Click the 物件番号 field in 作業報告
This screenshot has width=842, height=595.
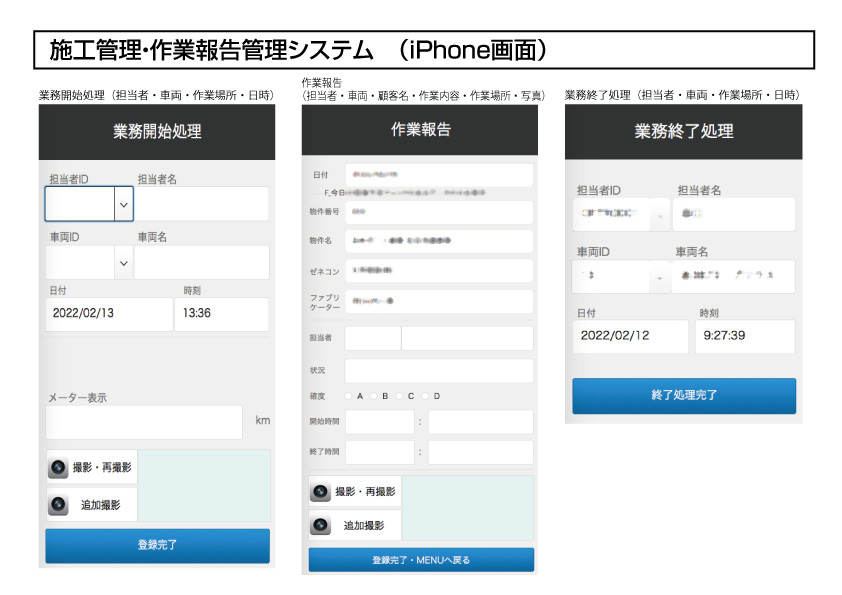pos(438,212)
